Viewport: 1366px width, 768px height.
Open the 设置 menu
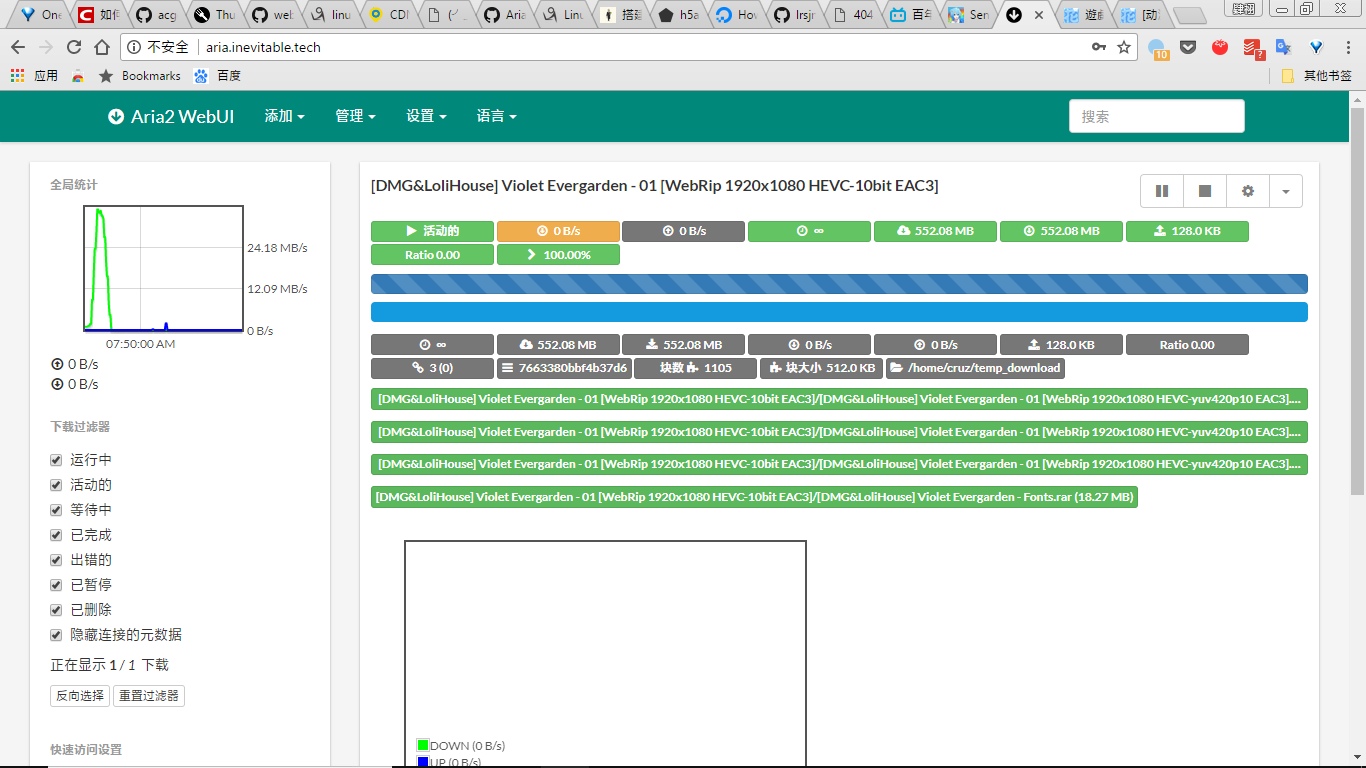[x=426, y=116]
